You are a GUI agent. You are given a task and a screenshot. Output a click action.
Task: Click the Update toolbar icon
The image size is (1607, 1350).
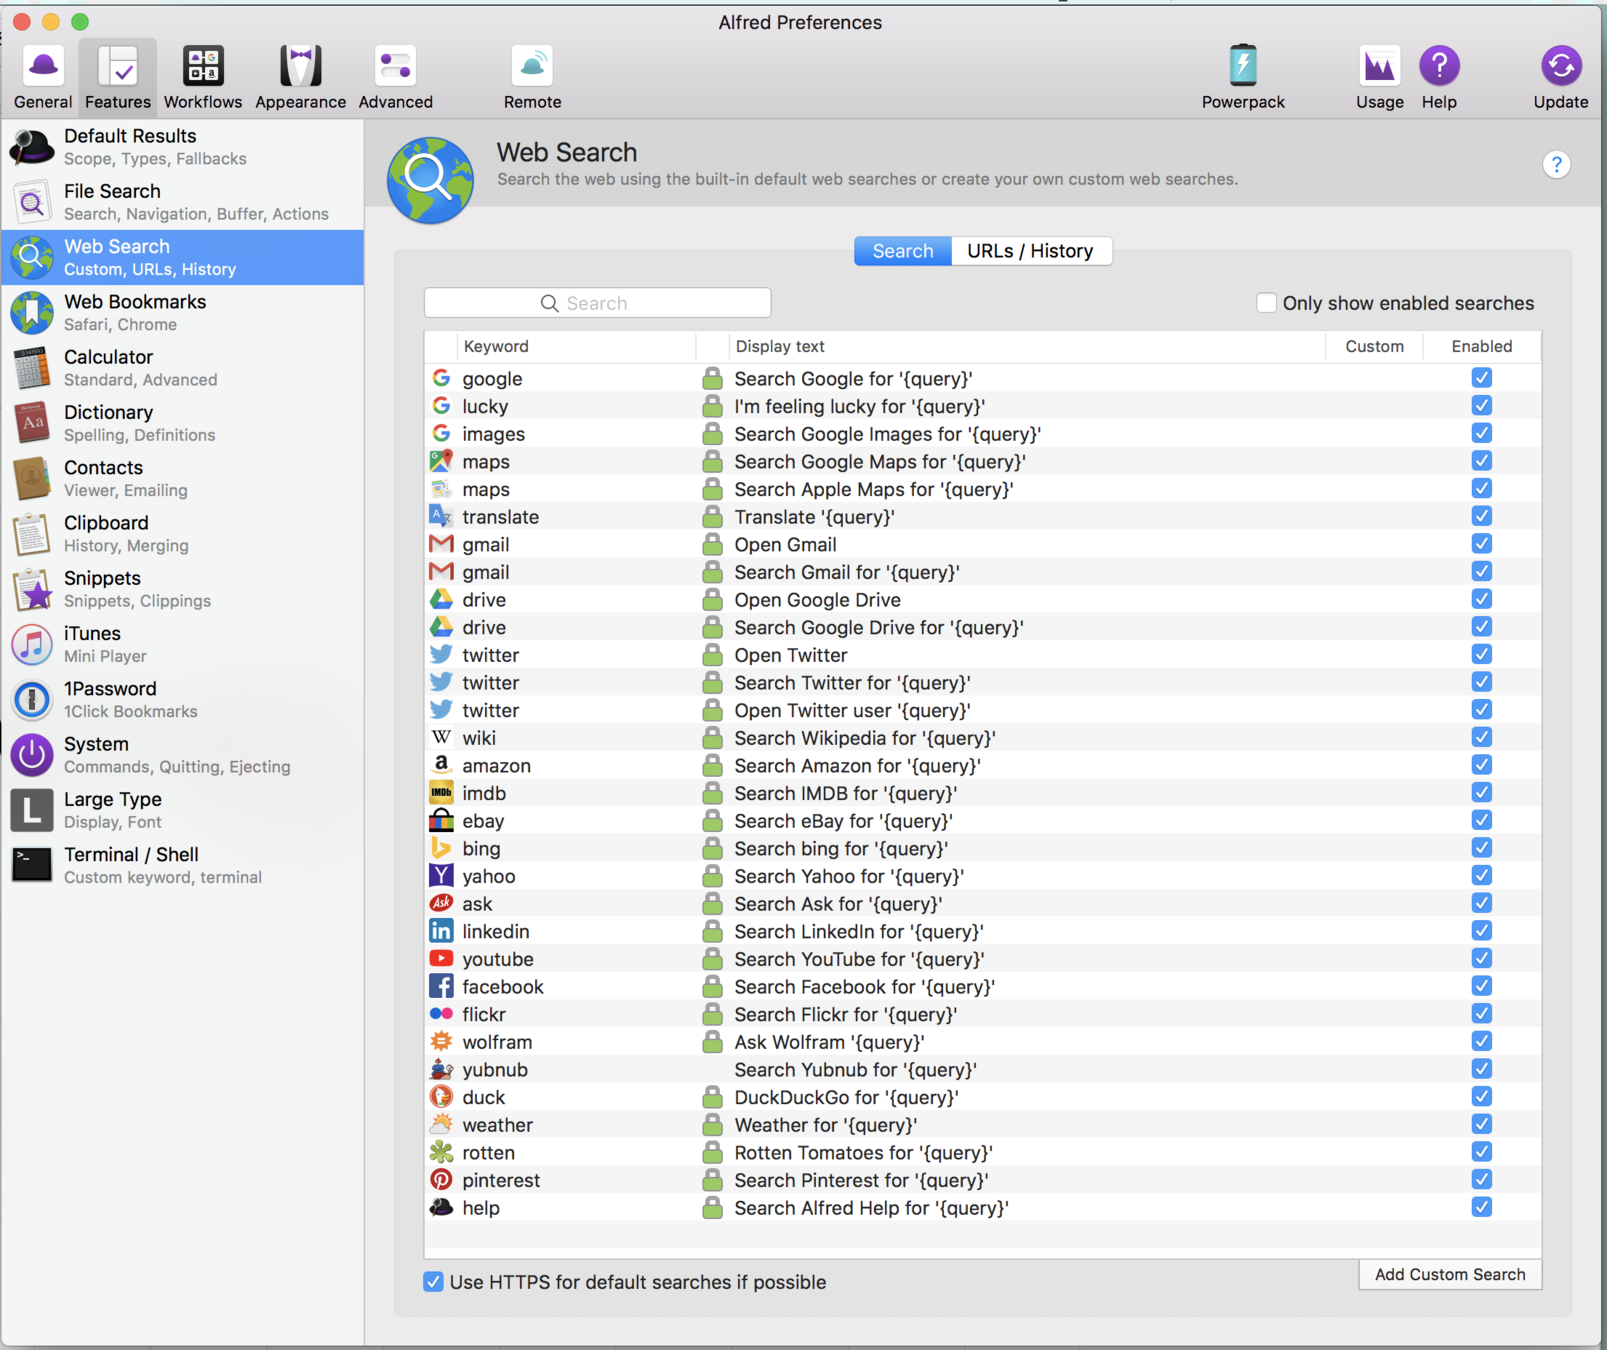coord(1561,77)
